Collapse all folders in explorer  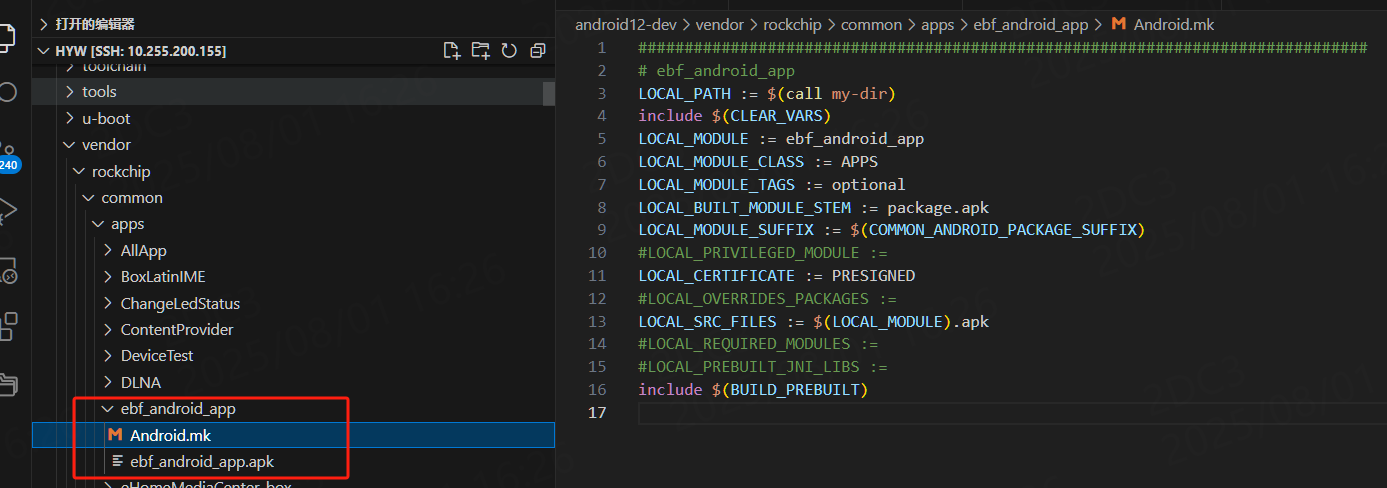pyautogui.click(x=538, y=51)
